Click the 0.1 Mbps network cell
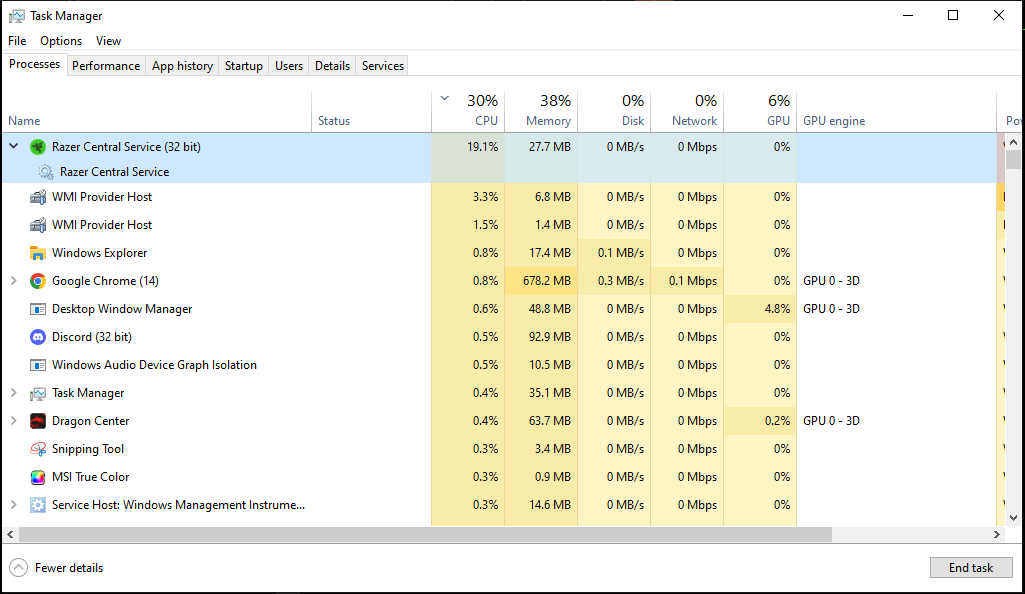The image size is (1025, 594). click(x=687, y=281)
